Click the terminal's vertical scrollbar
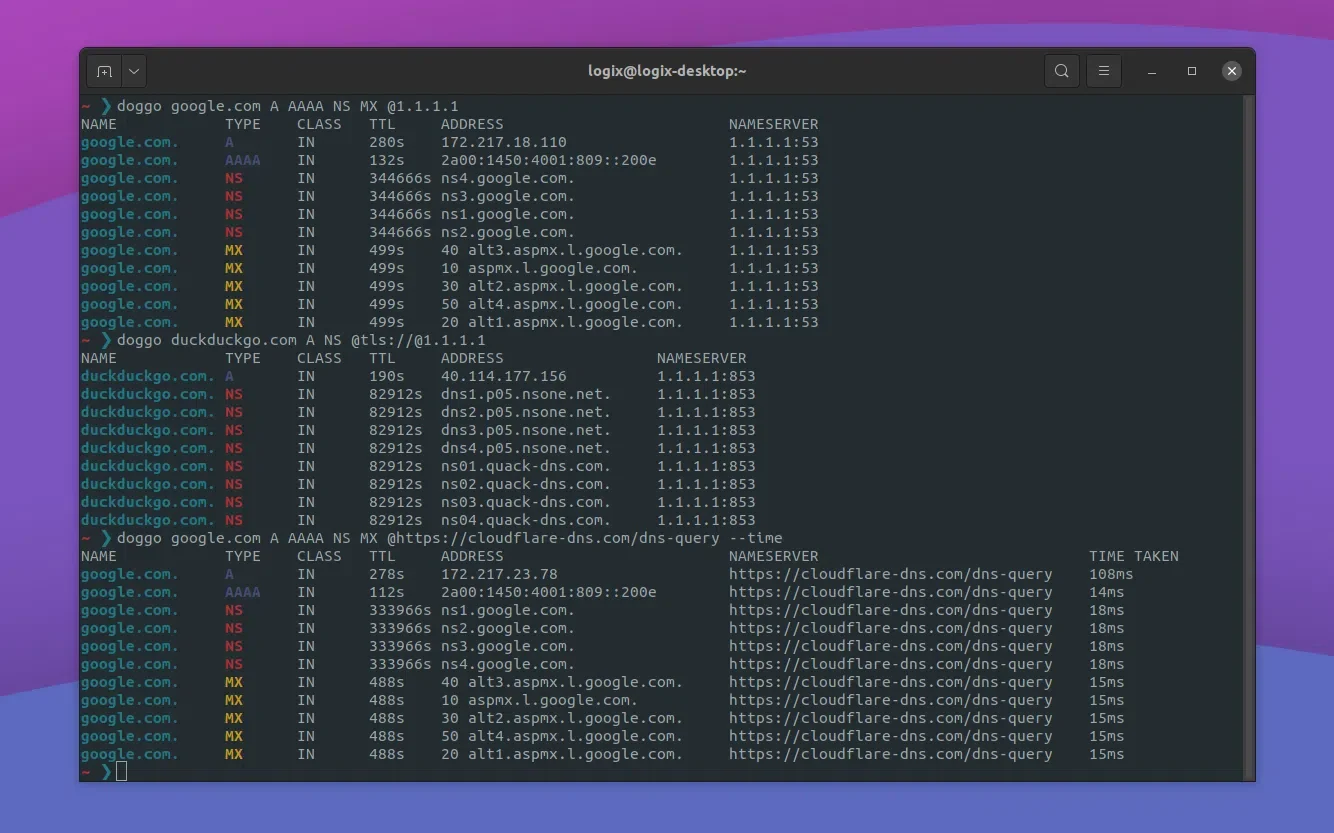 click(x=1247, y=438)
